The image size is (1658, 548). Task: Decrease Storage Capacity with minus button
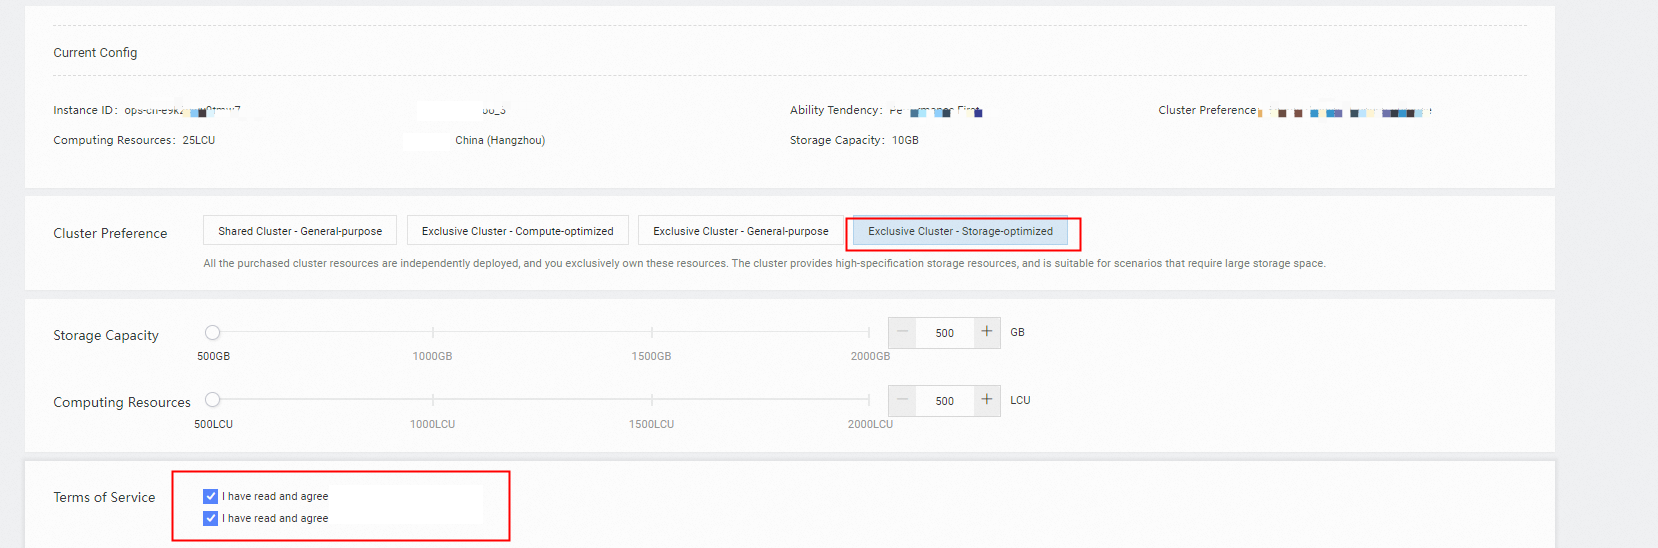(902, 332)
